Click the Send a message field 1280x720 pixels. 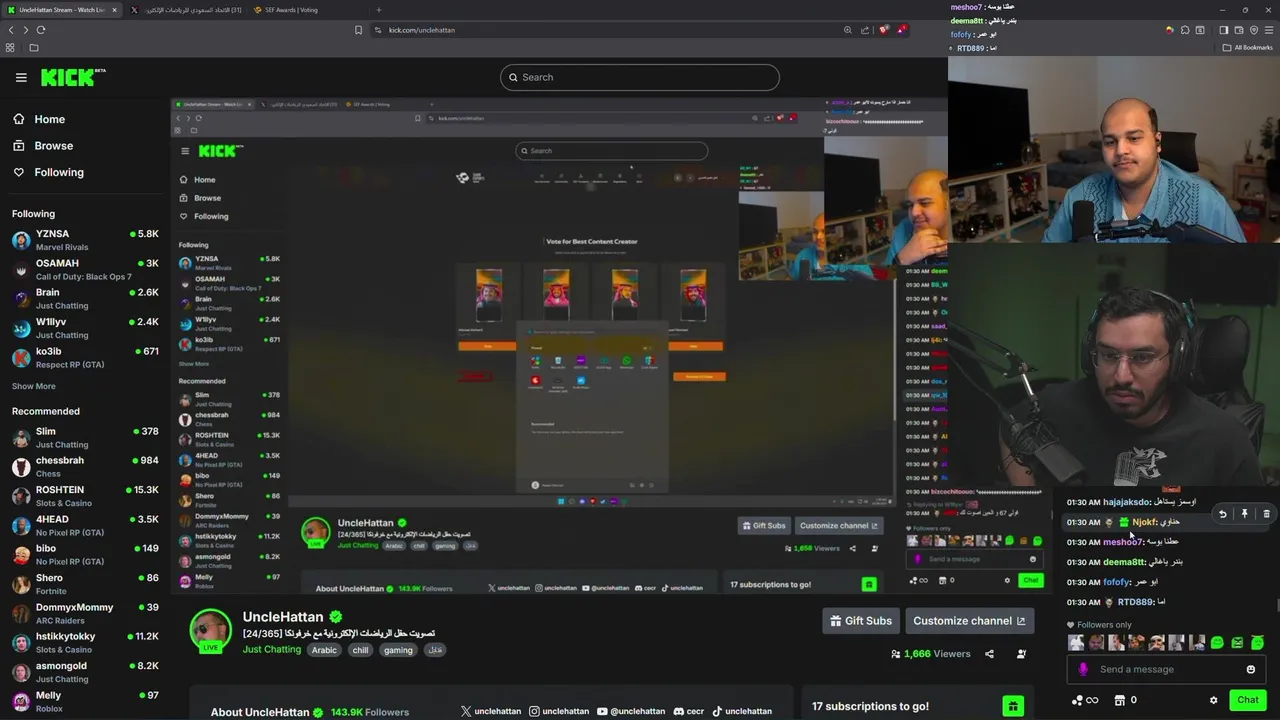pyautogui.click(x=1165, y=670)
